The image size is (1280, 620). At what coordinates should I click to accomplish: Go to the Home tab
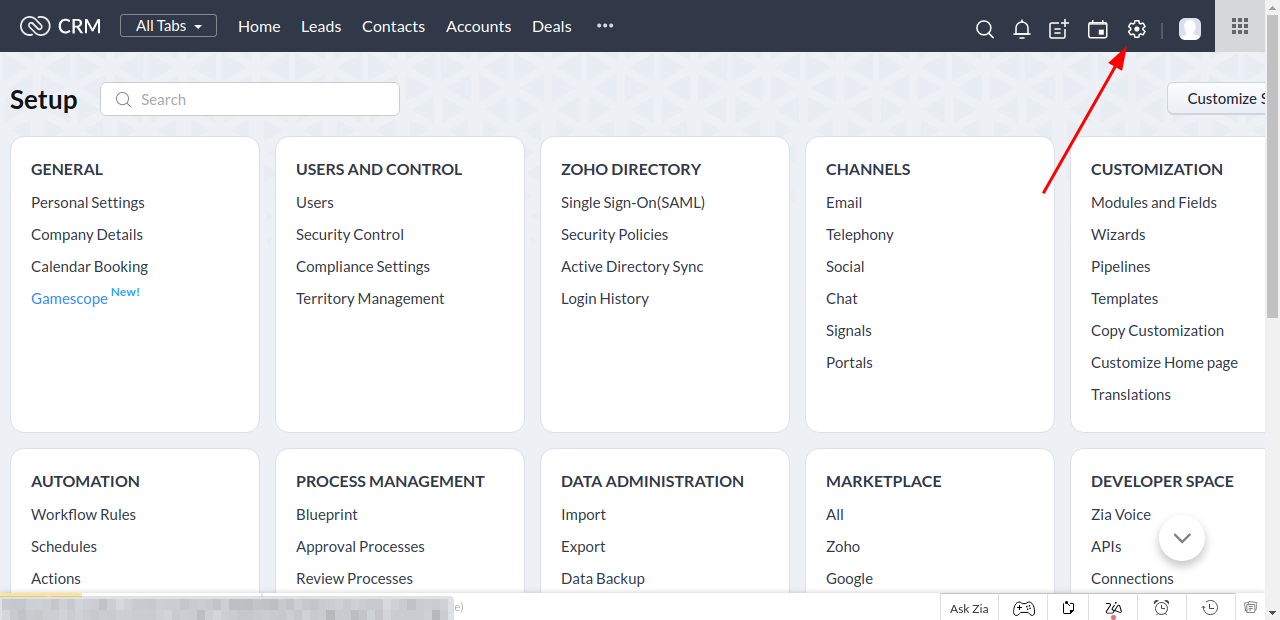click(259, 27)
